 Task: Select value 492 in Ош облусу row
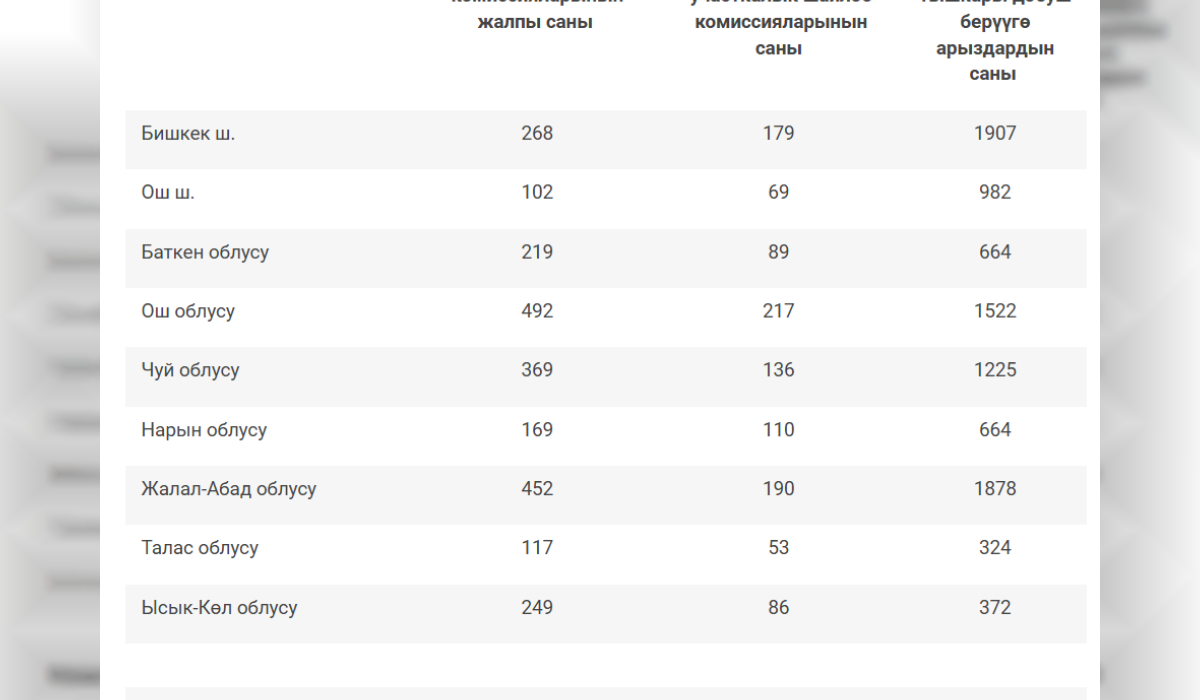(x=537, y=311)
